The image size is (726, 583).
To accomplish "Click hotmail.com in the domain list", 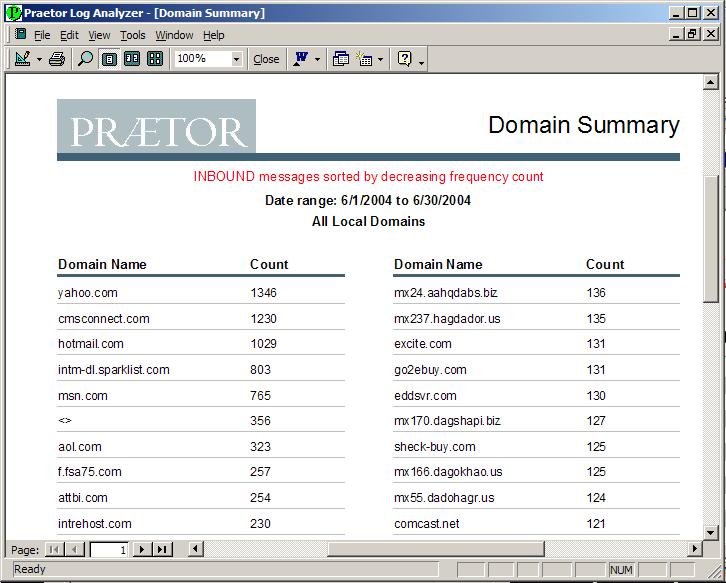I will point(91,344).
